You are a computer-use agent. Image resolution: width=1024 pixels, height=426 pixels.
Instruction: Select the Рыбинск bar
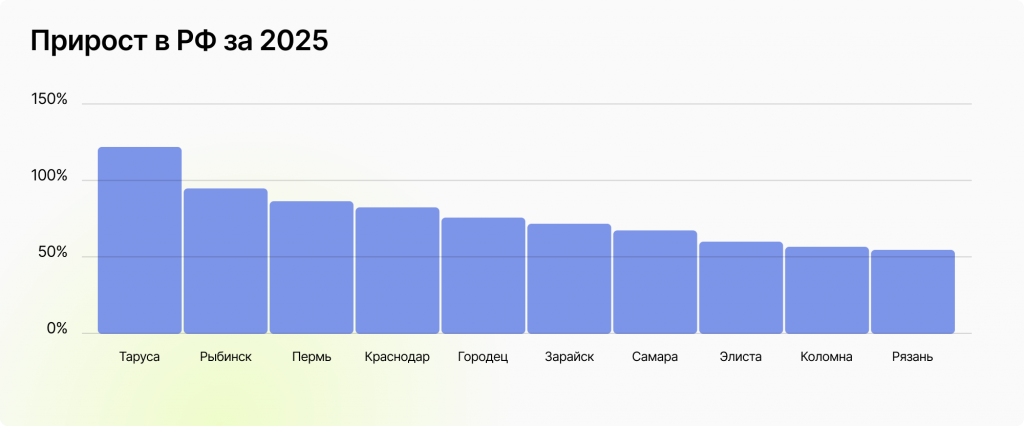[226, 261]
